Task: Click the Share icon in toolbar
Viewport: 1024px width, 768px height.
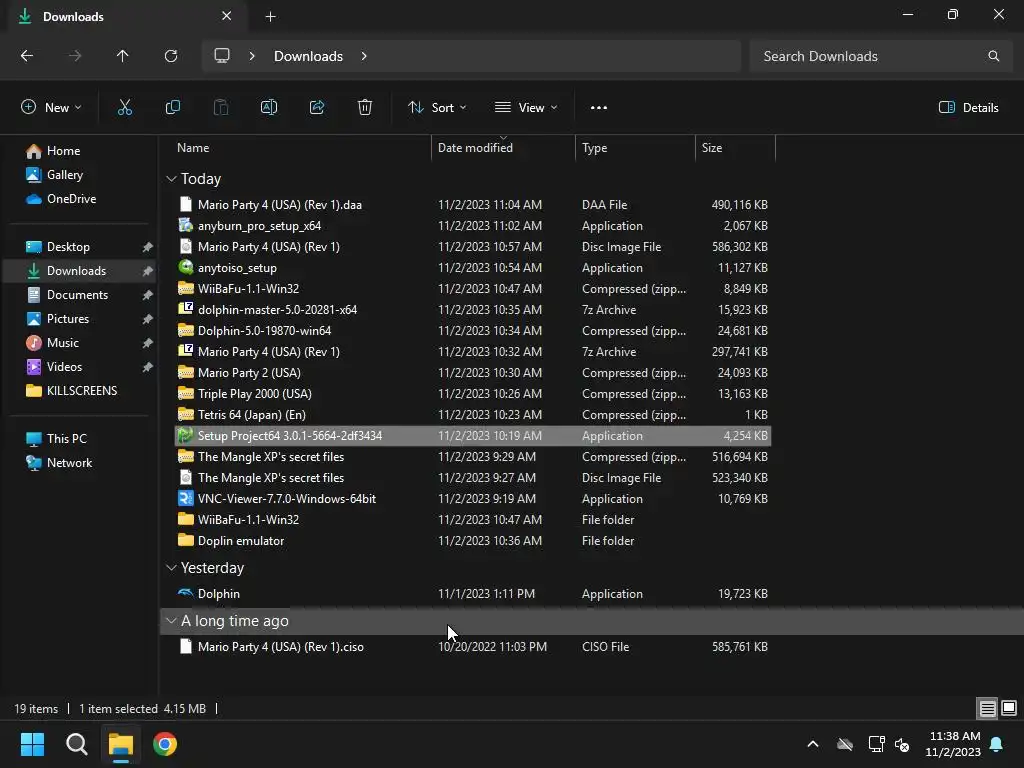Action: (317, 108)
